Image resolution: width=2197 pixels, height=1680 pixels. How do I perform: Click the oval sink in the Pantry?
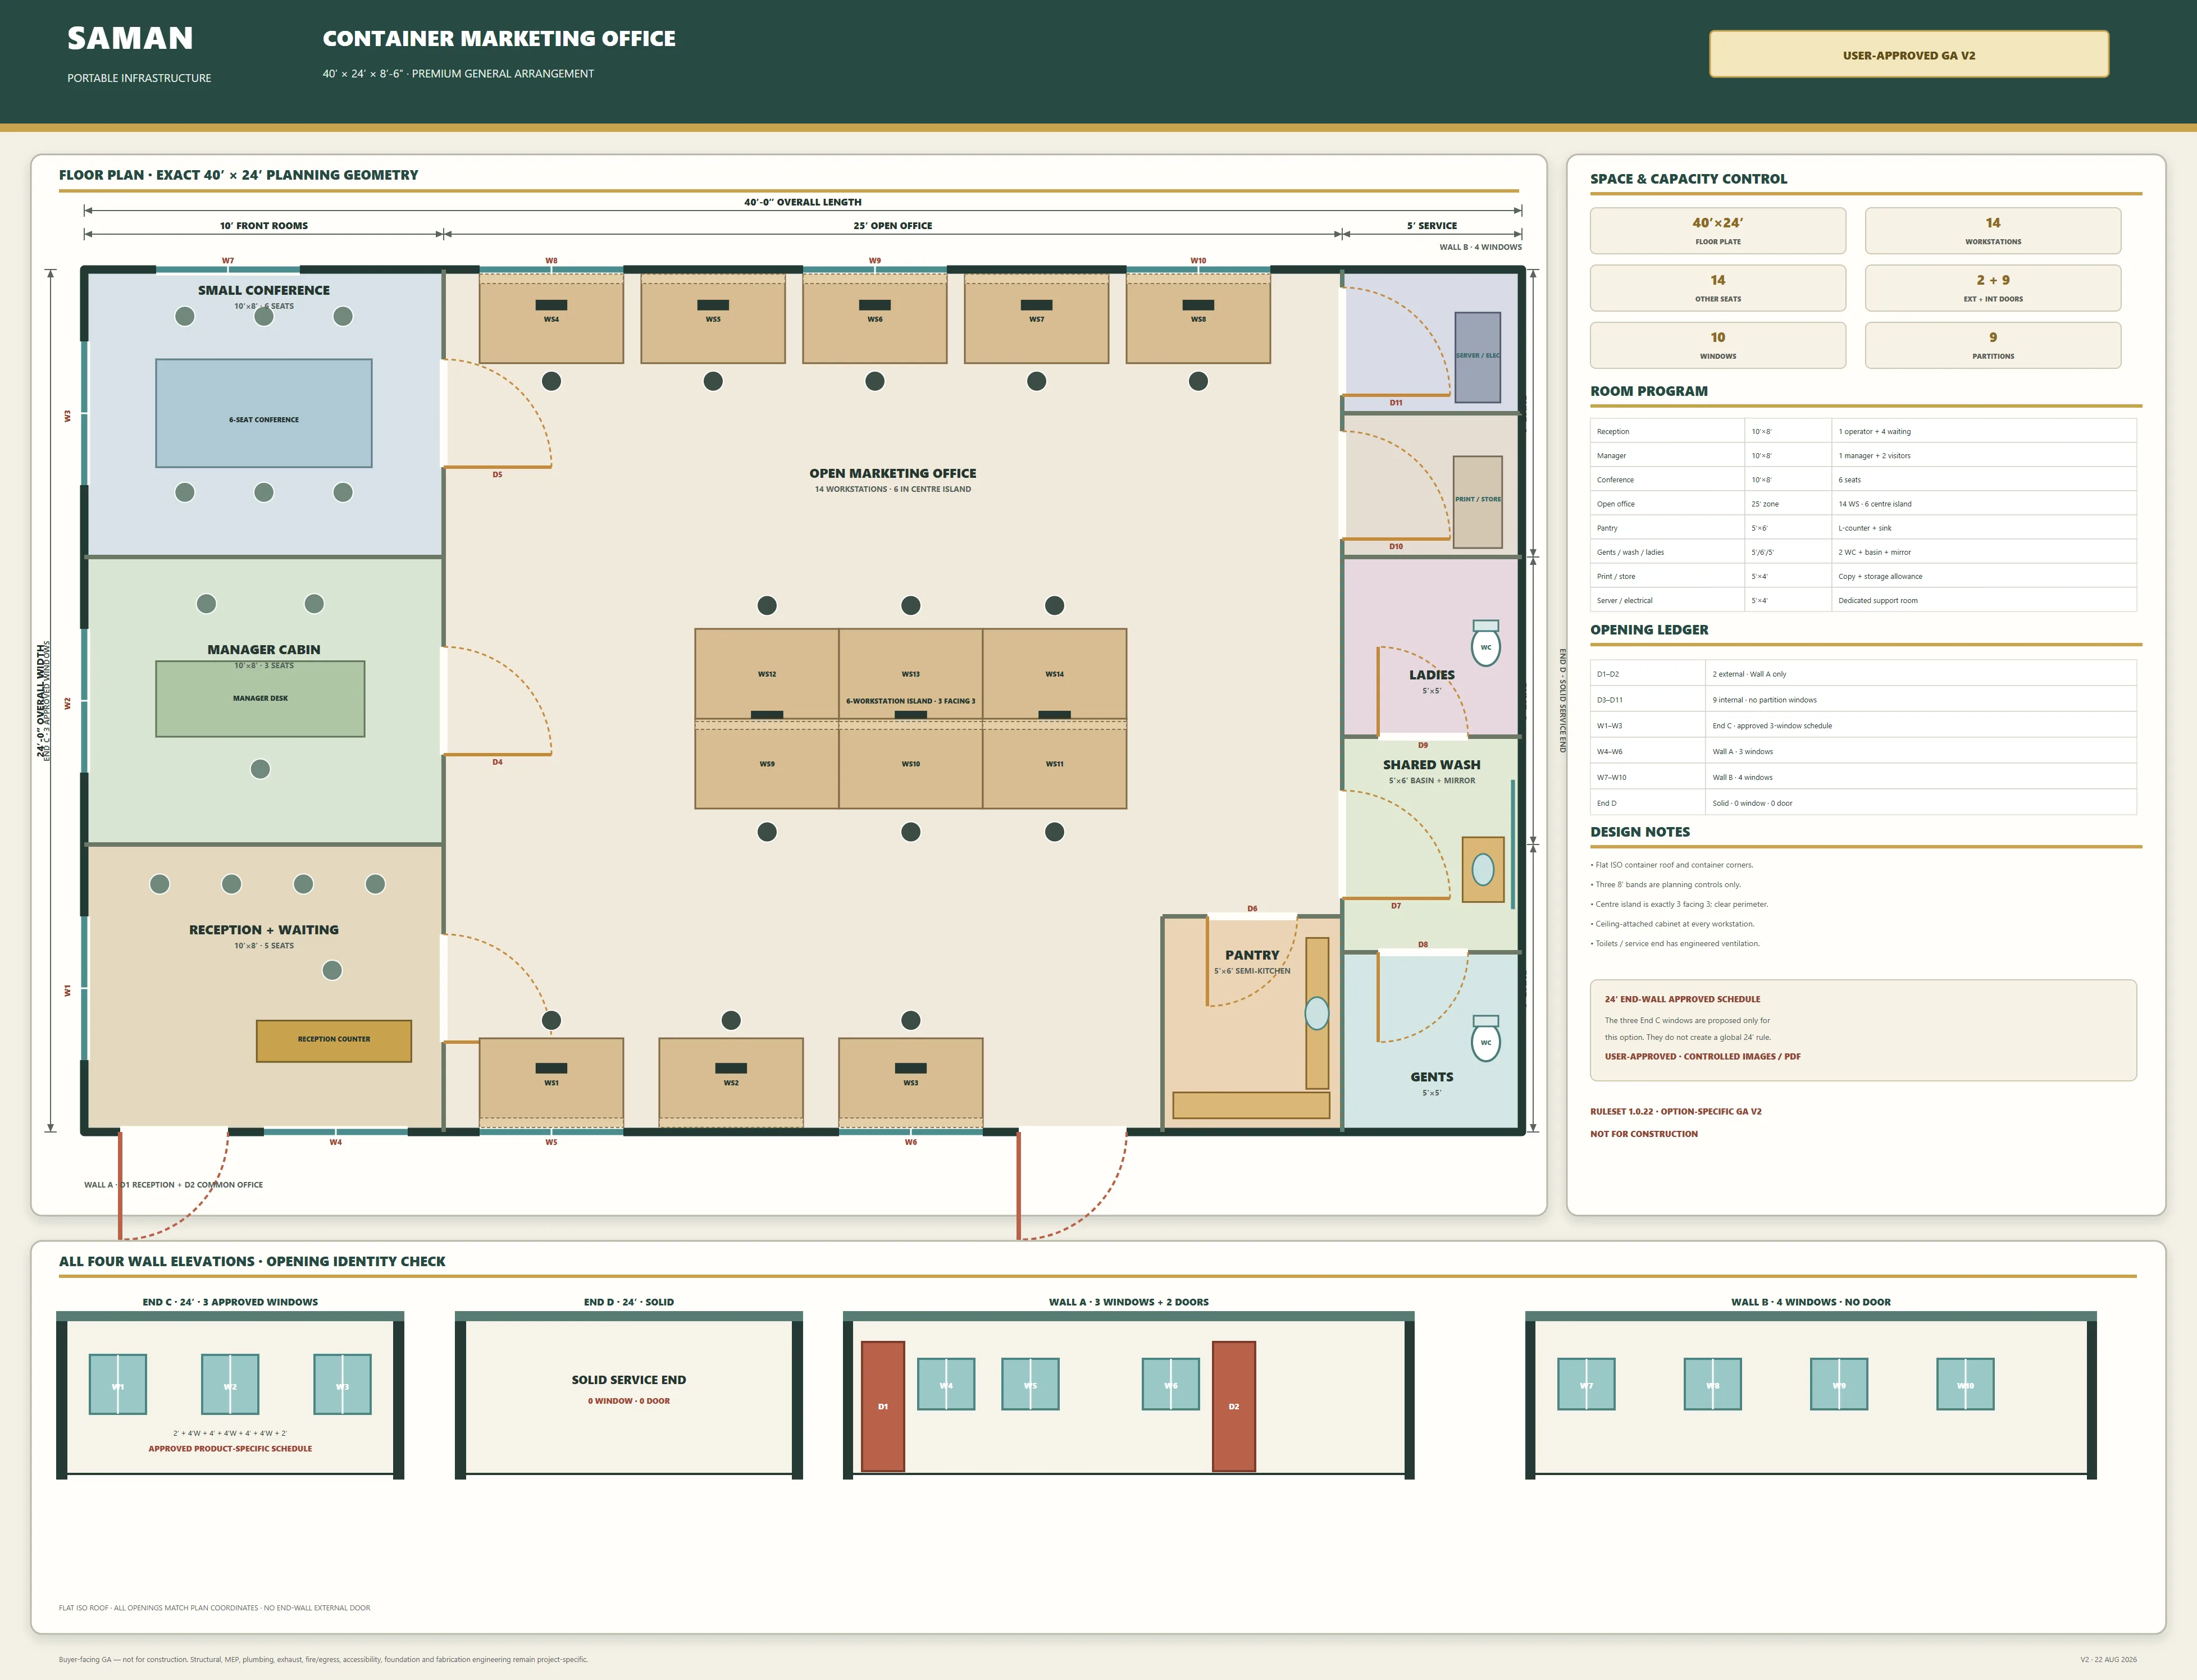pyautogui.click(x=1317, y=1013)
